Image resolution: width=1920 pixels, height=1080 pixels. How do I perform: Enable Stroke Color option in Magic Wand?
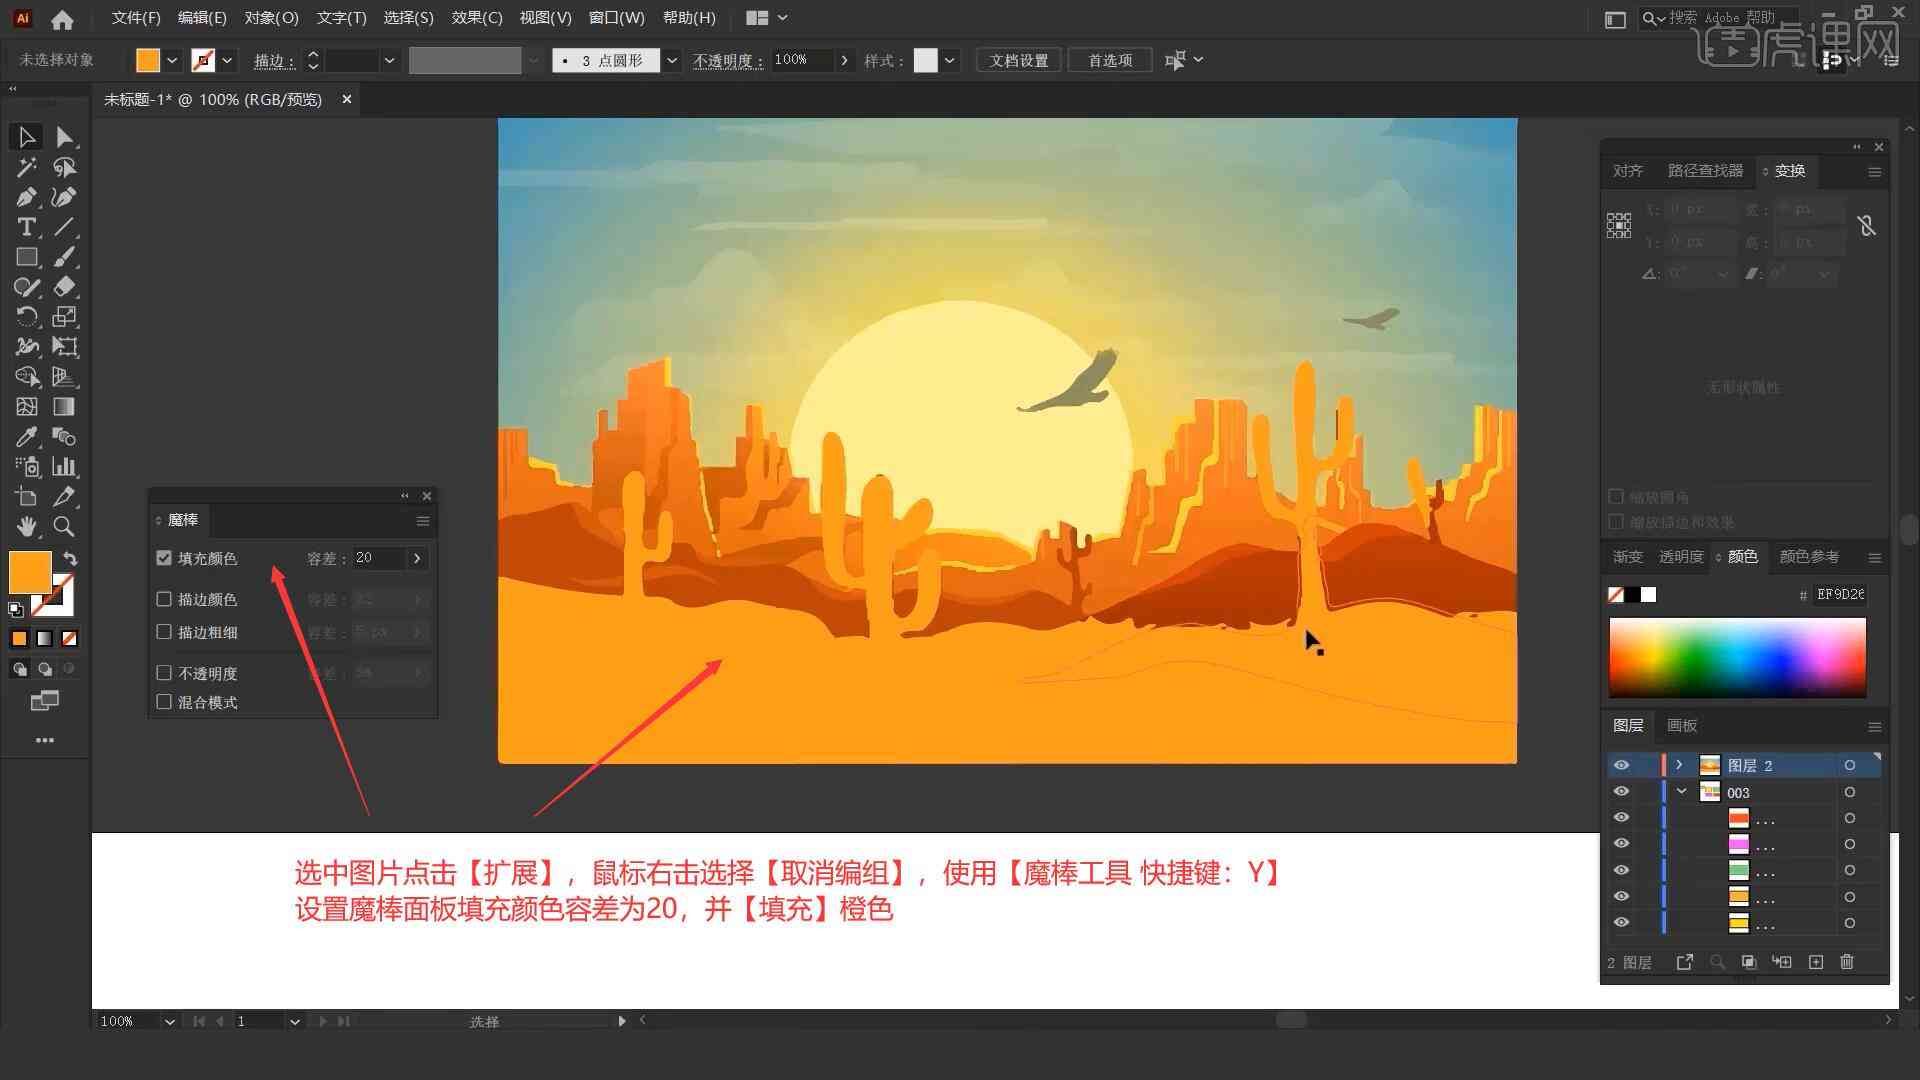point(165,599)
